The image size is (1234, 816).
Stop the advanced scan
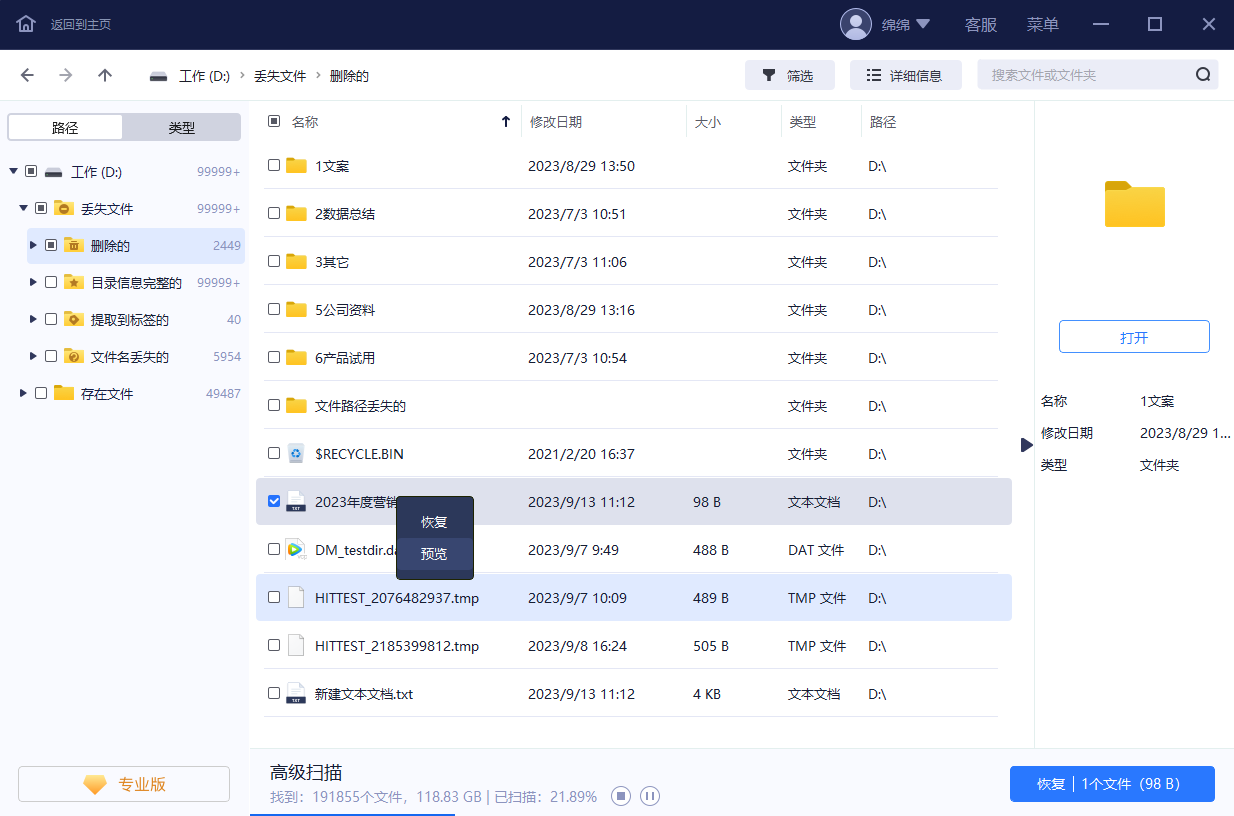pos(621,797)
